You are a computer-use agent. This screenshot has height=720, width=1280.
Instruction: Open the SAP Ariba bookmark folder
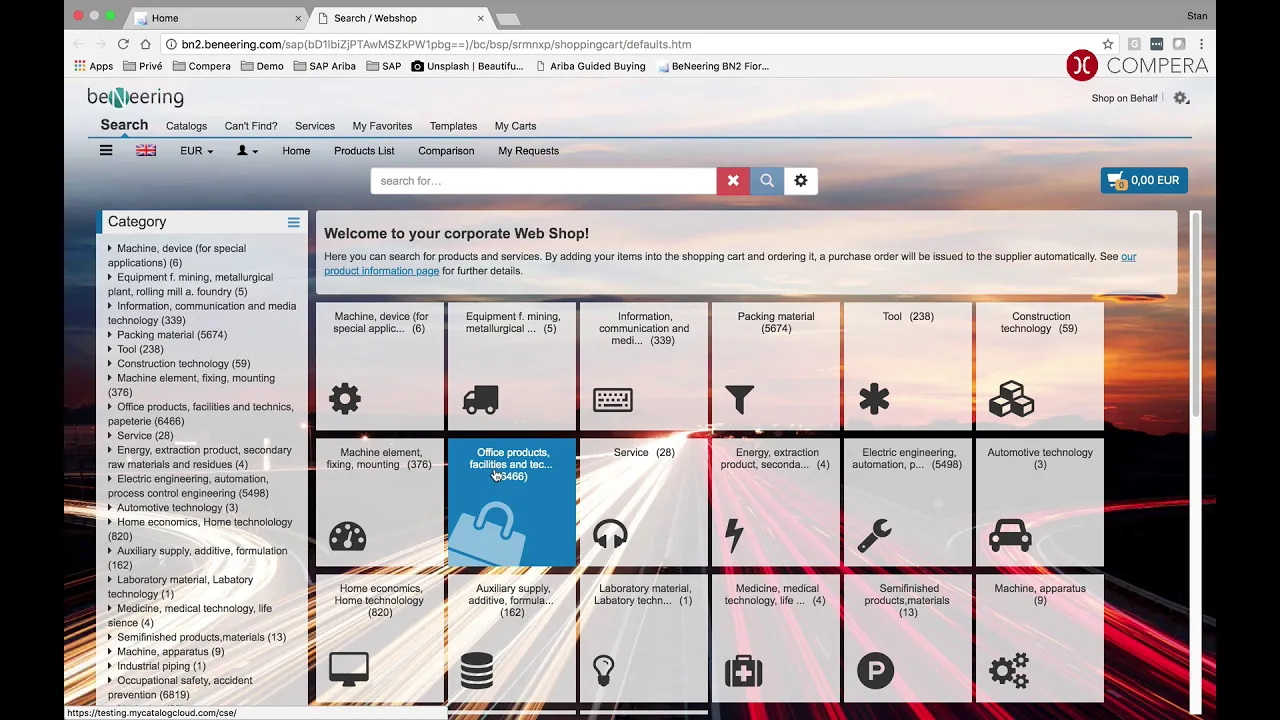(x=325, y=66)
